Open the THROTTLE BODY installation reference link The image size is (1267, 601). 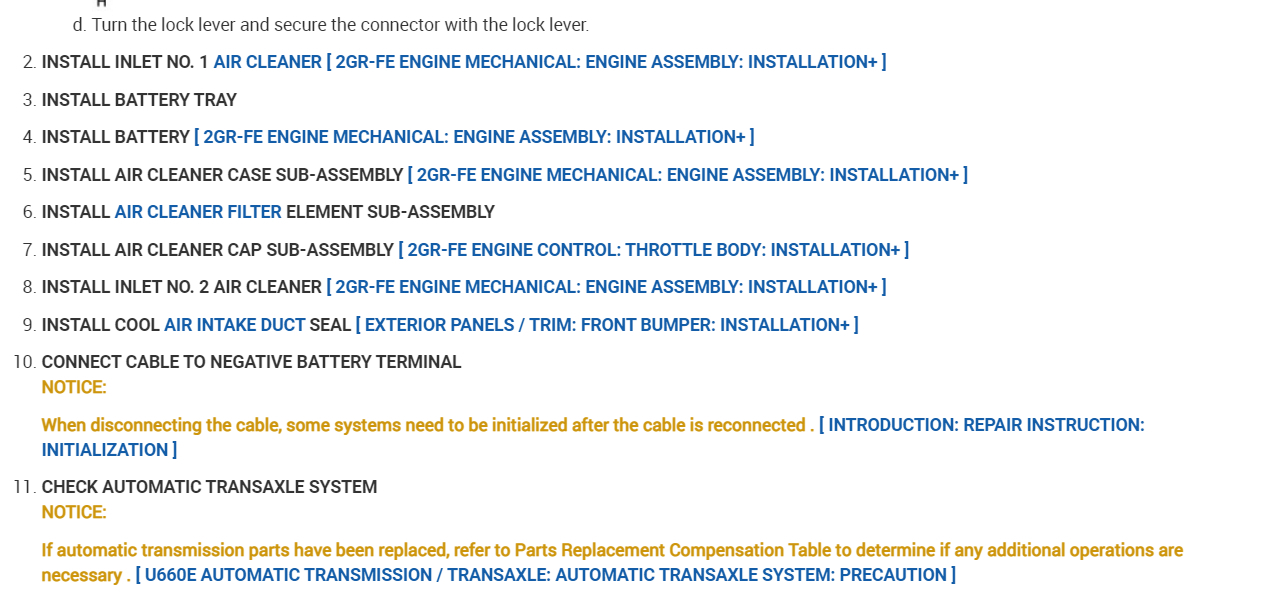[653, 250]
